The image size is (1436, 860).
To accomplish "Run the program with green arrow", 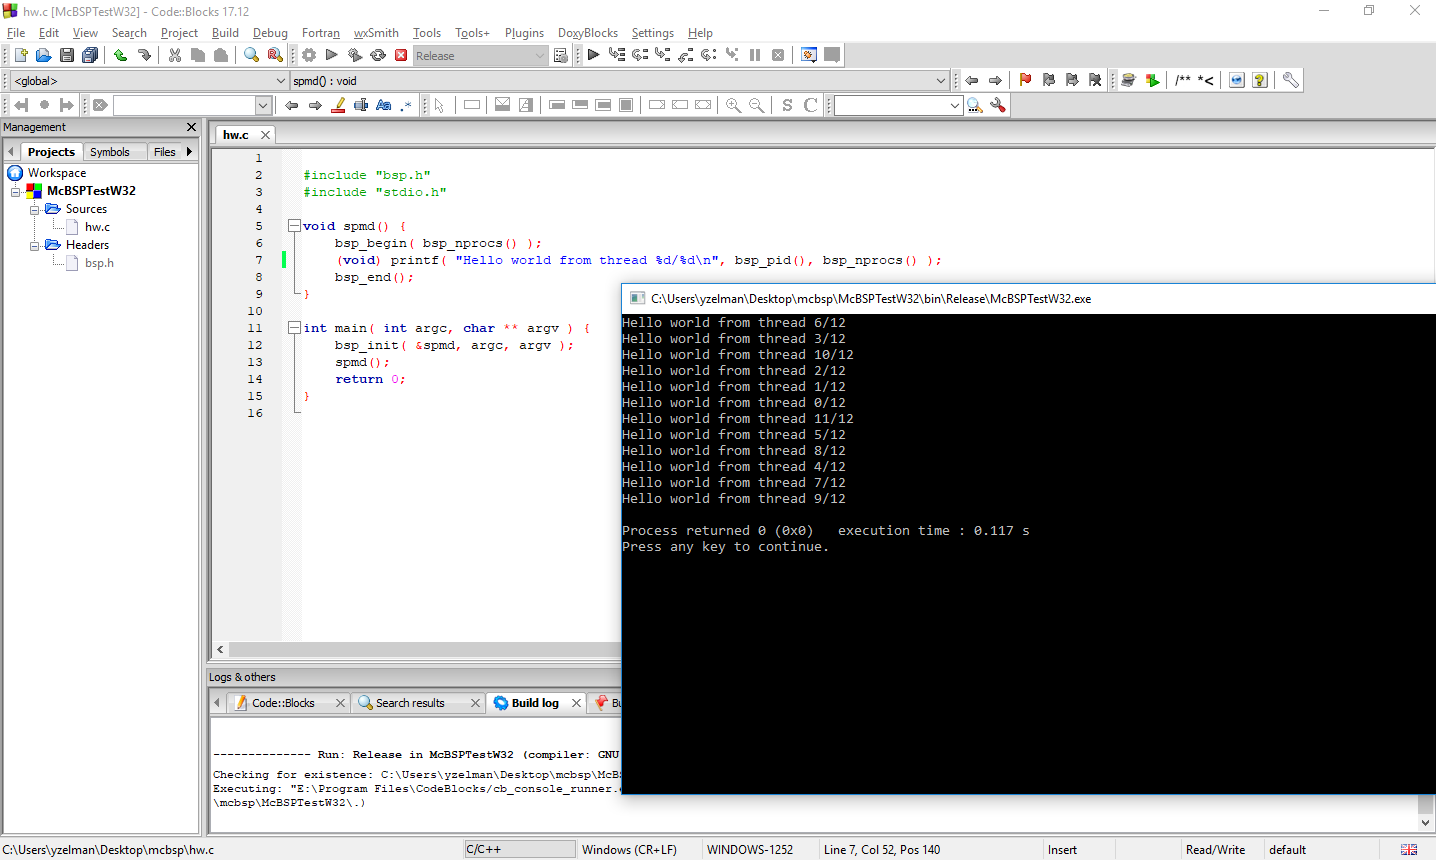I will [x=332, y=55].
